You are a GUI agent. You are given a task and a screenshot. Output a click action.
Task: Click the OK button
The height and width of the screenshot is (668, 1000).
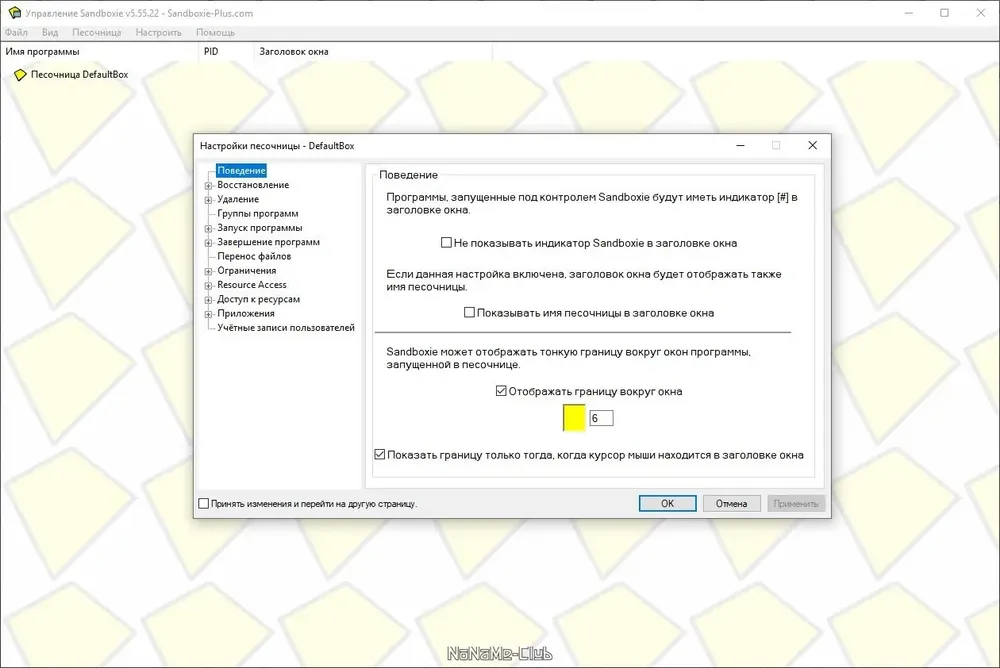(x=667, y=503)
